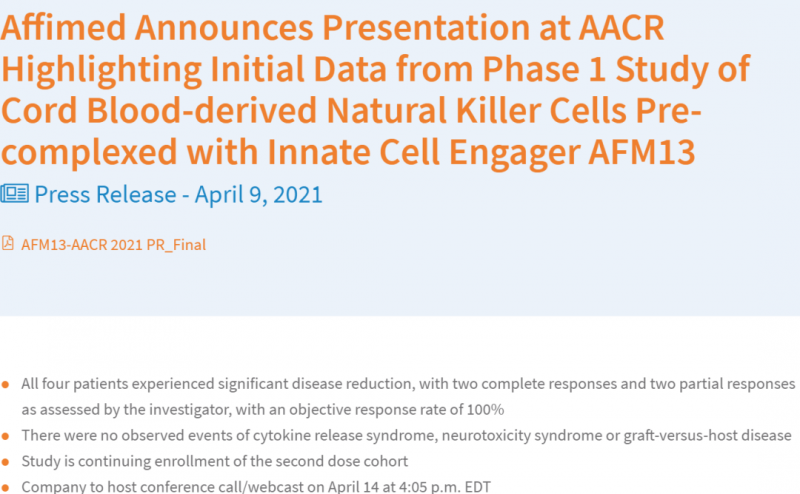Click the PDF file icon
The width and height of the screenshot is (800, 494).
tap(8, 243)
